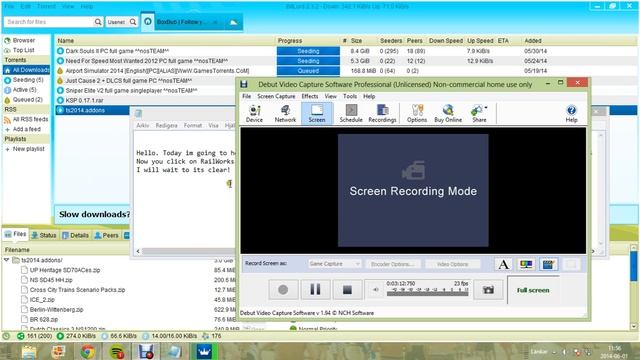Click New playlist in sidebar
This screenshot has height=360, width=640.
28,149
